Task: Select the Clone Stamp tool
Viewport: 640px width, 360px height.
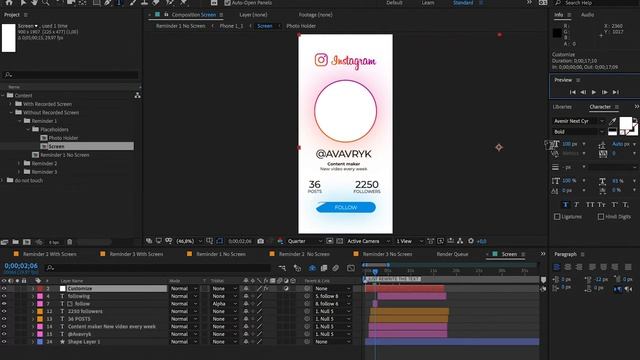Action: (144, 2)
